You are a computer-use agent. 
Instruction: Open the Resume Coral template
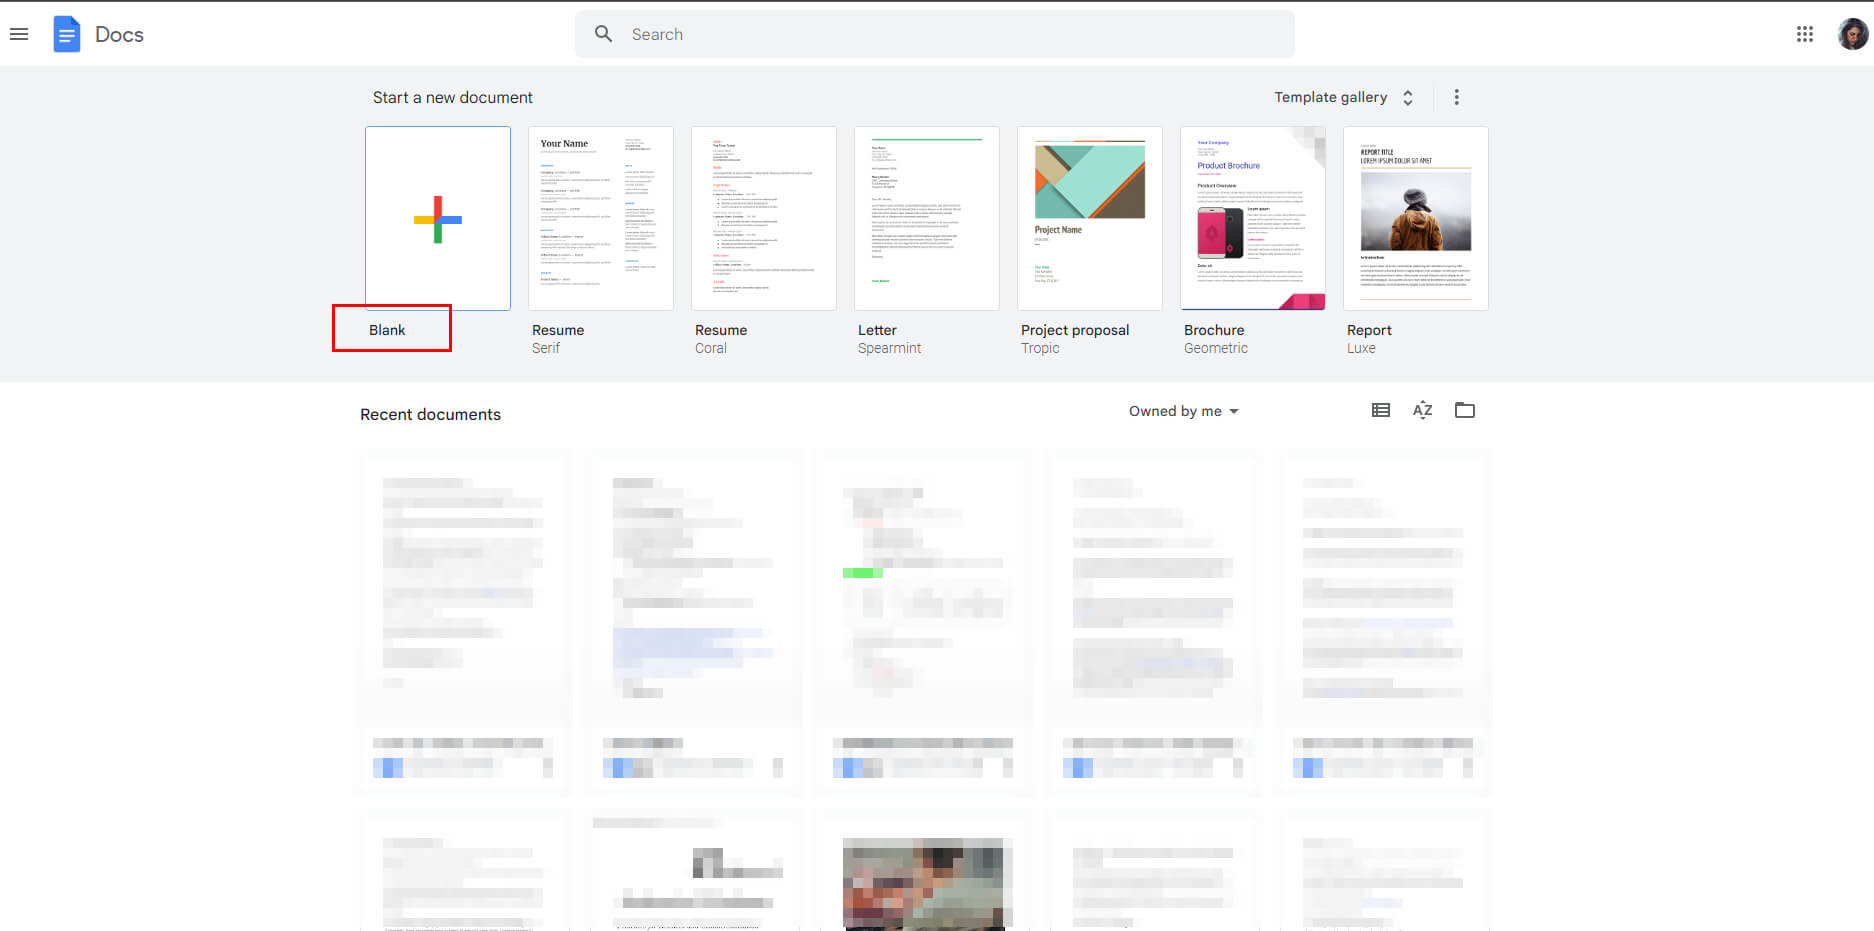[x=764, y=218]
